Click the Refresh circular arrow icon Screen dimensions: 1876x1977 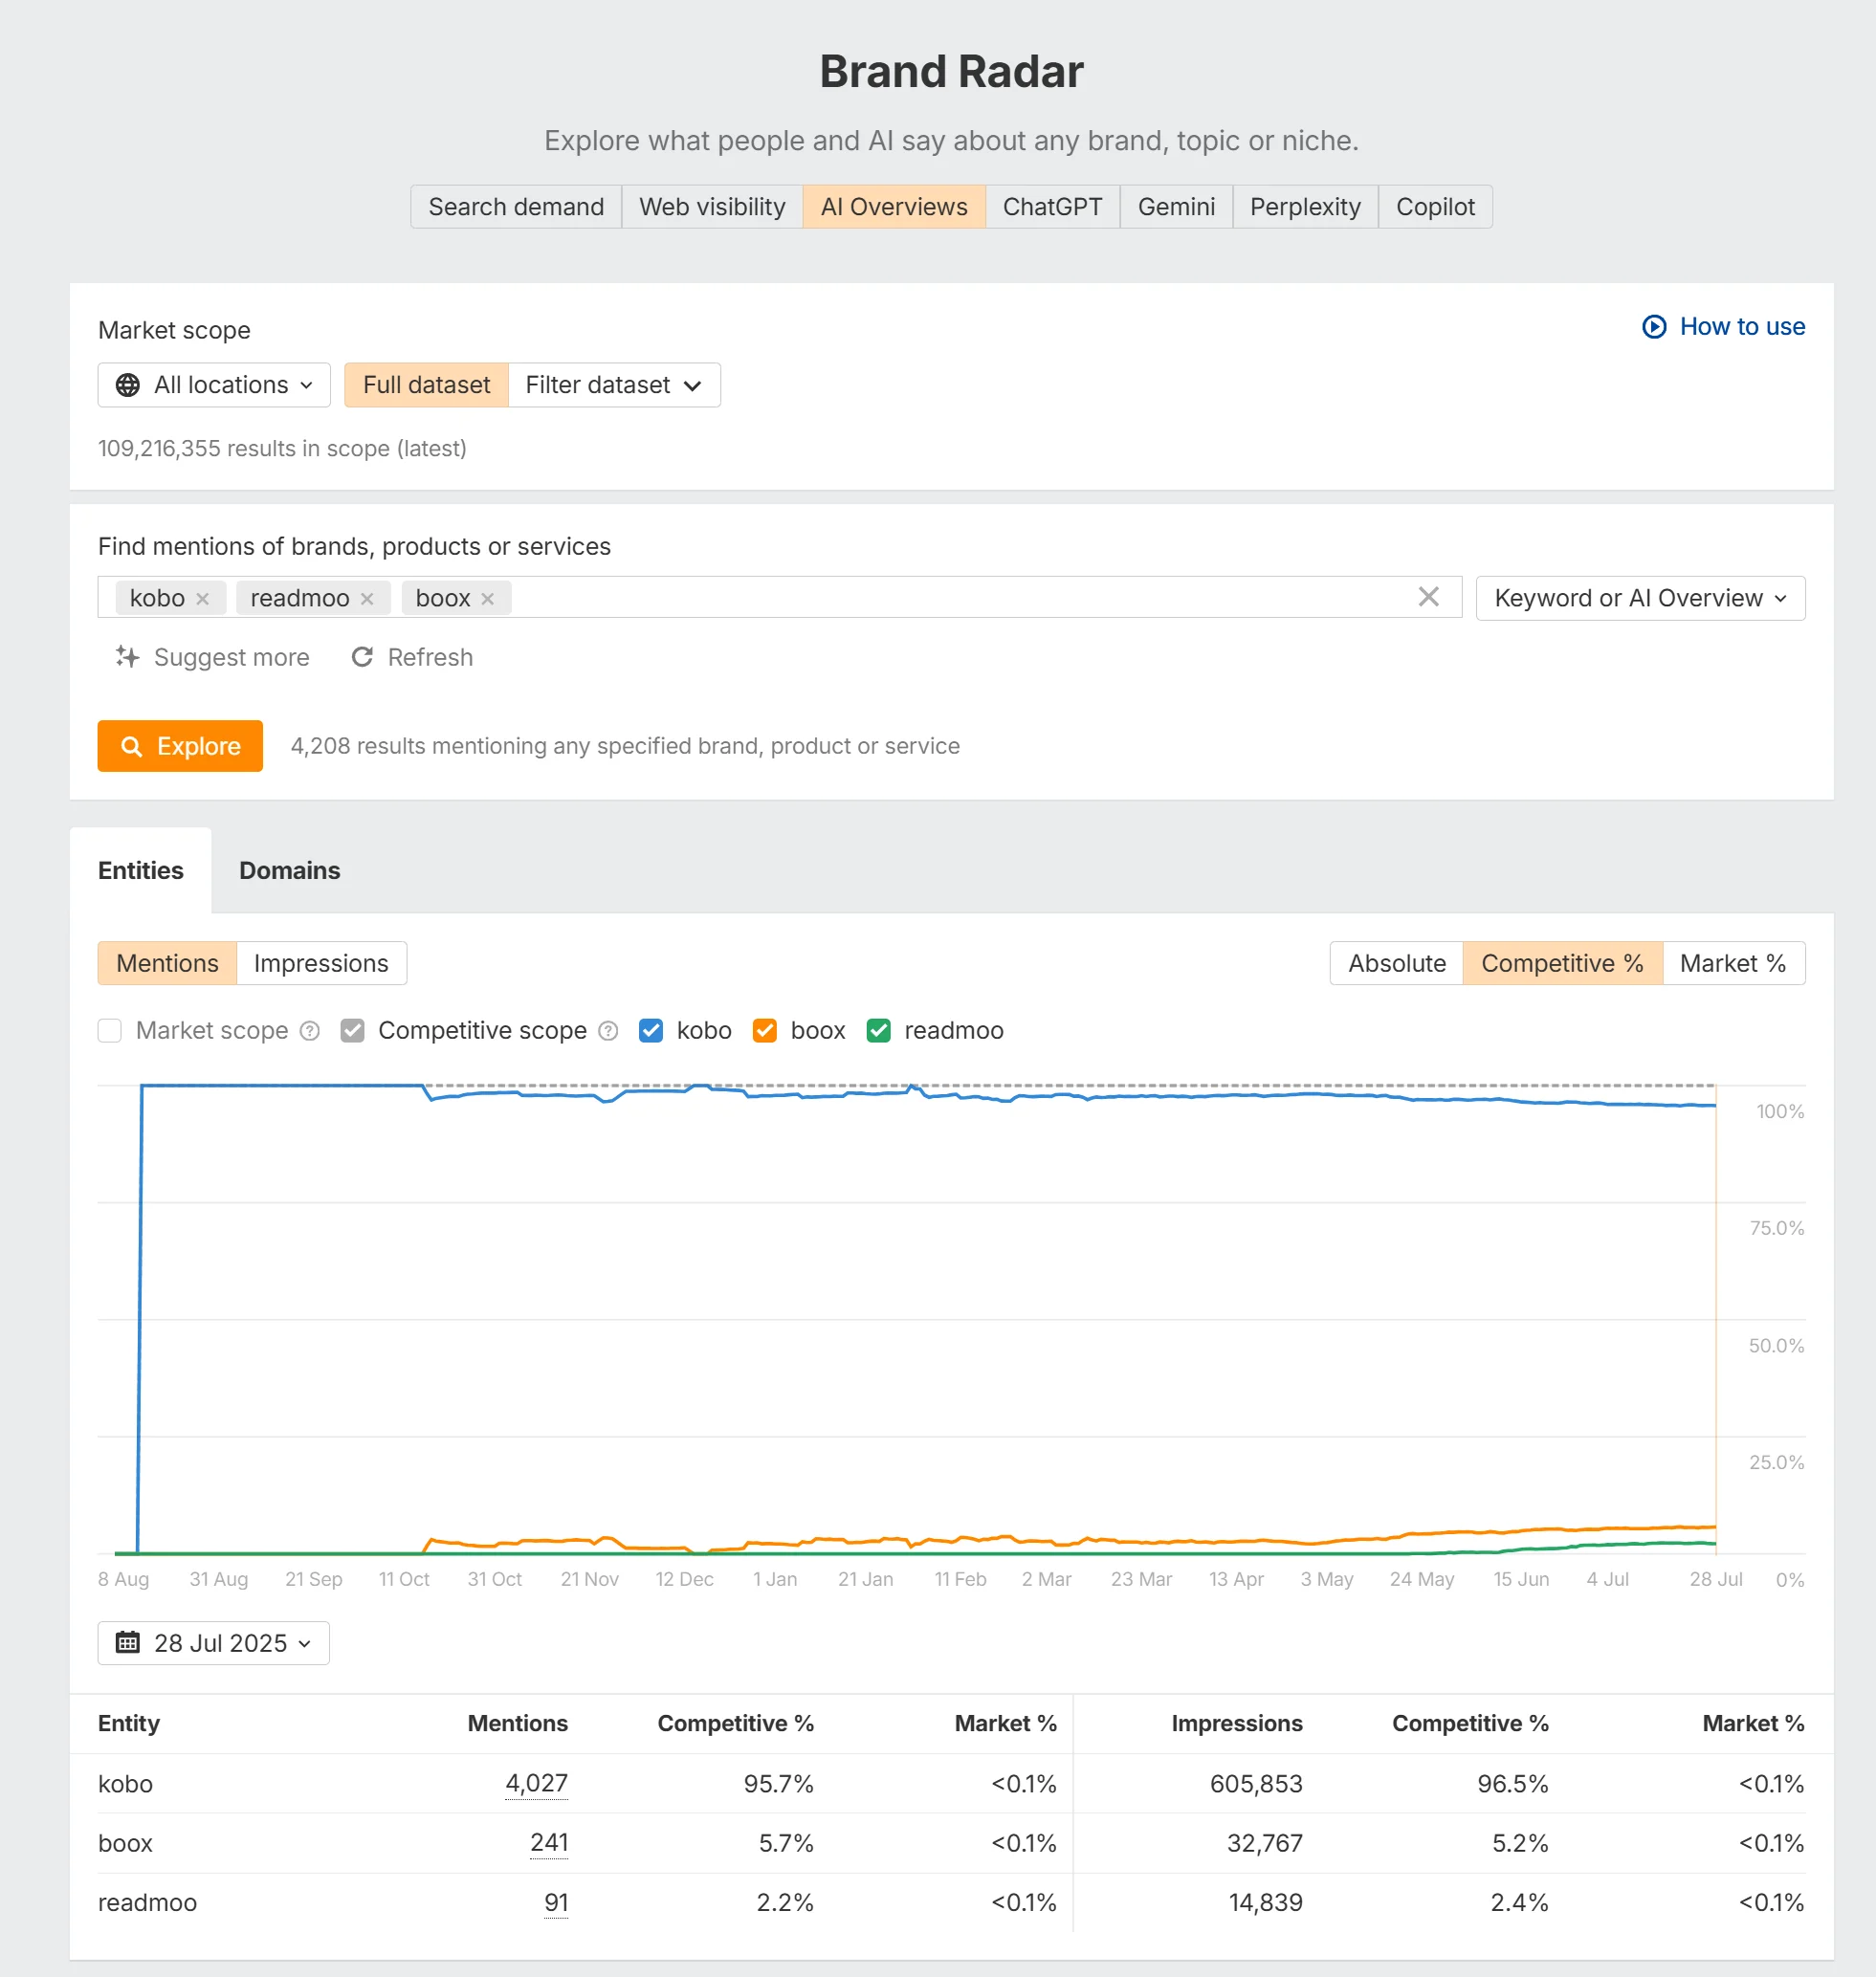tap(362, 657)
